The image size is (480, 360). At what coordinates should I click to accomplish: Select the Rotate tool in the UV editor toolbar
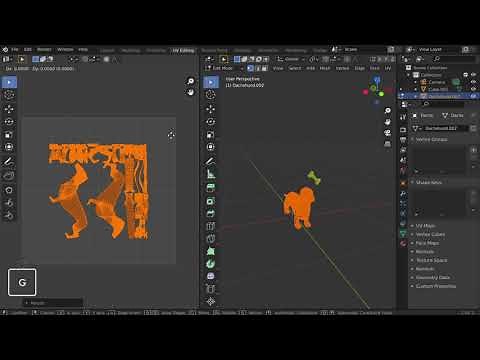point(9,122)
